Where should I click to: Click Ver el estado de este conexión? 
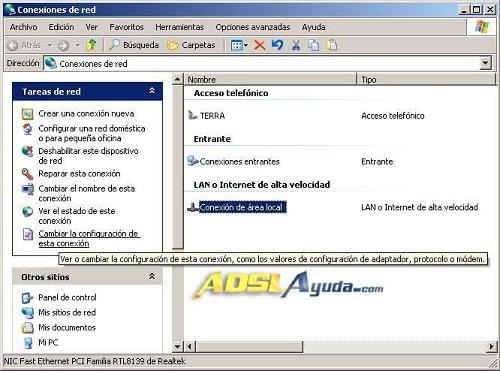coord(77,216)
